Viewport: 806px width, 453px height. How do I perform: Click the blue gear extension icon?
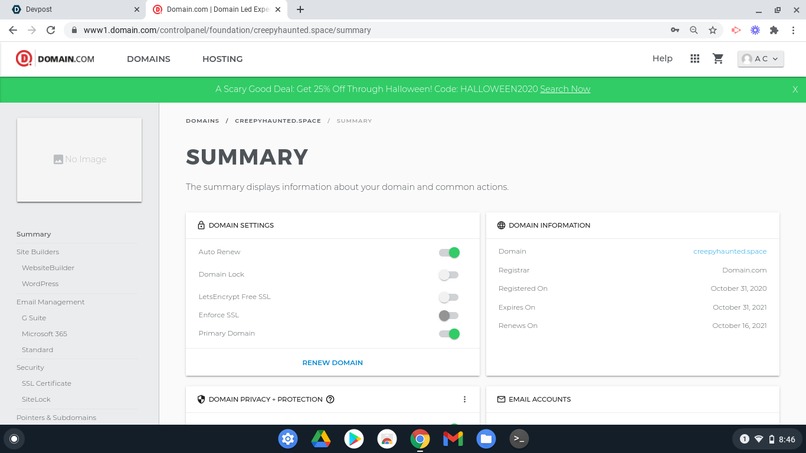tap(755, 30)
